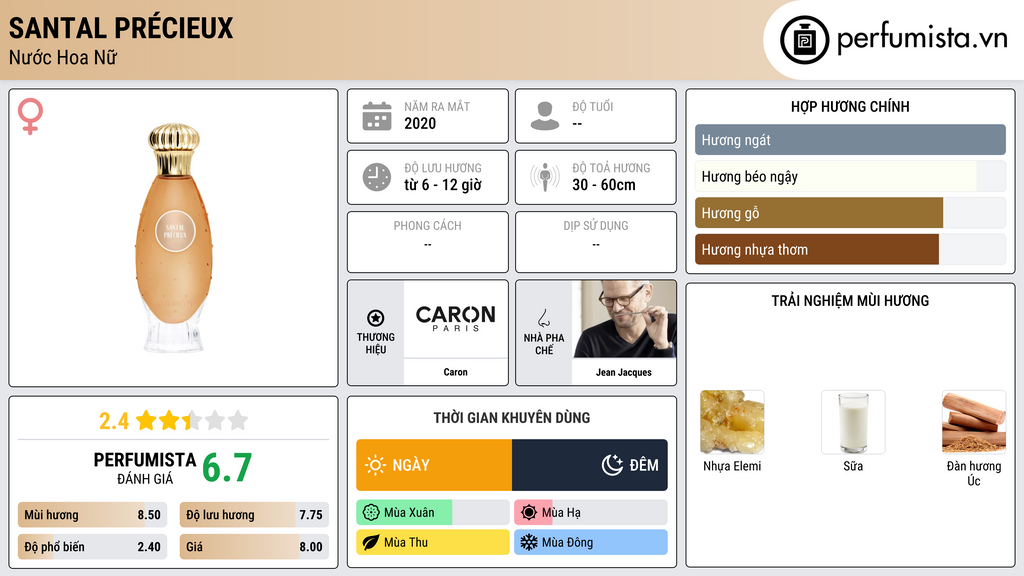This screenshot has width=1024, height=576.
Task: Select the Mùa Thu season bar
Action: point(433,542)
